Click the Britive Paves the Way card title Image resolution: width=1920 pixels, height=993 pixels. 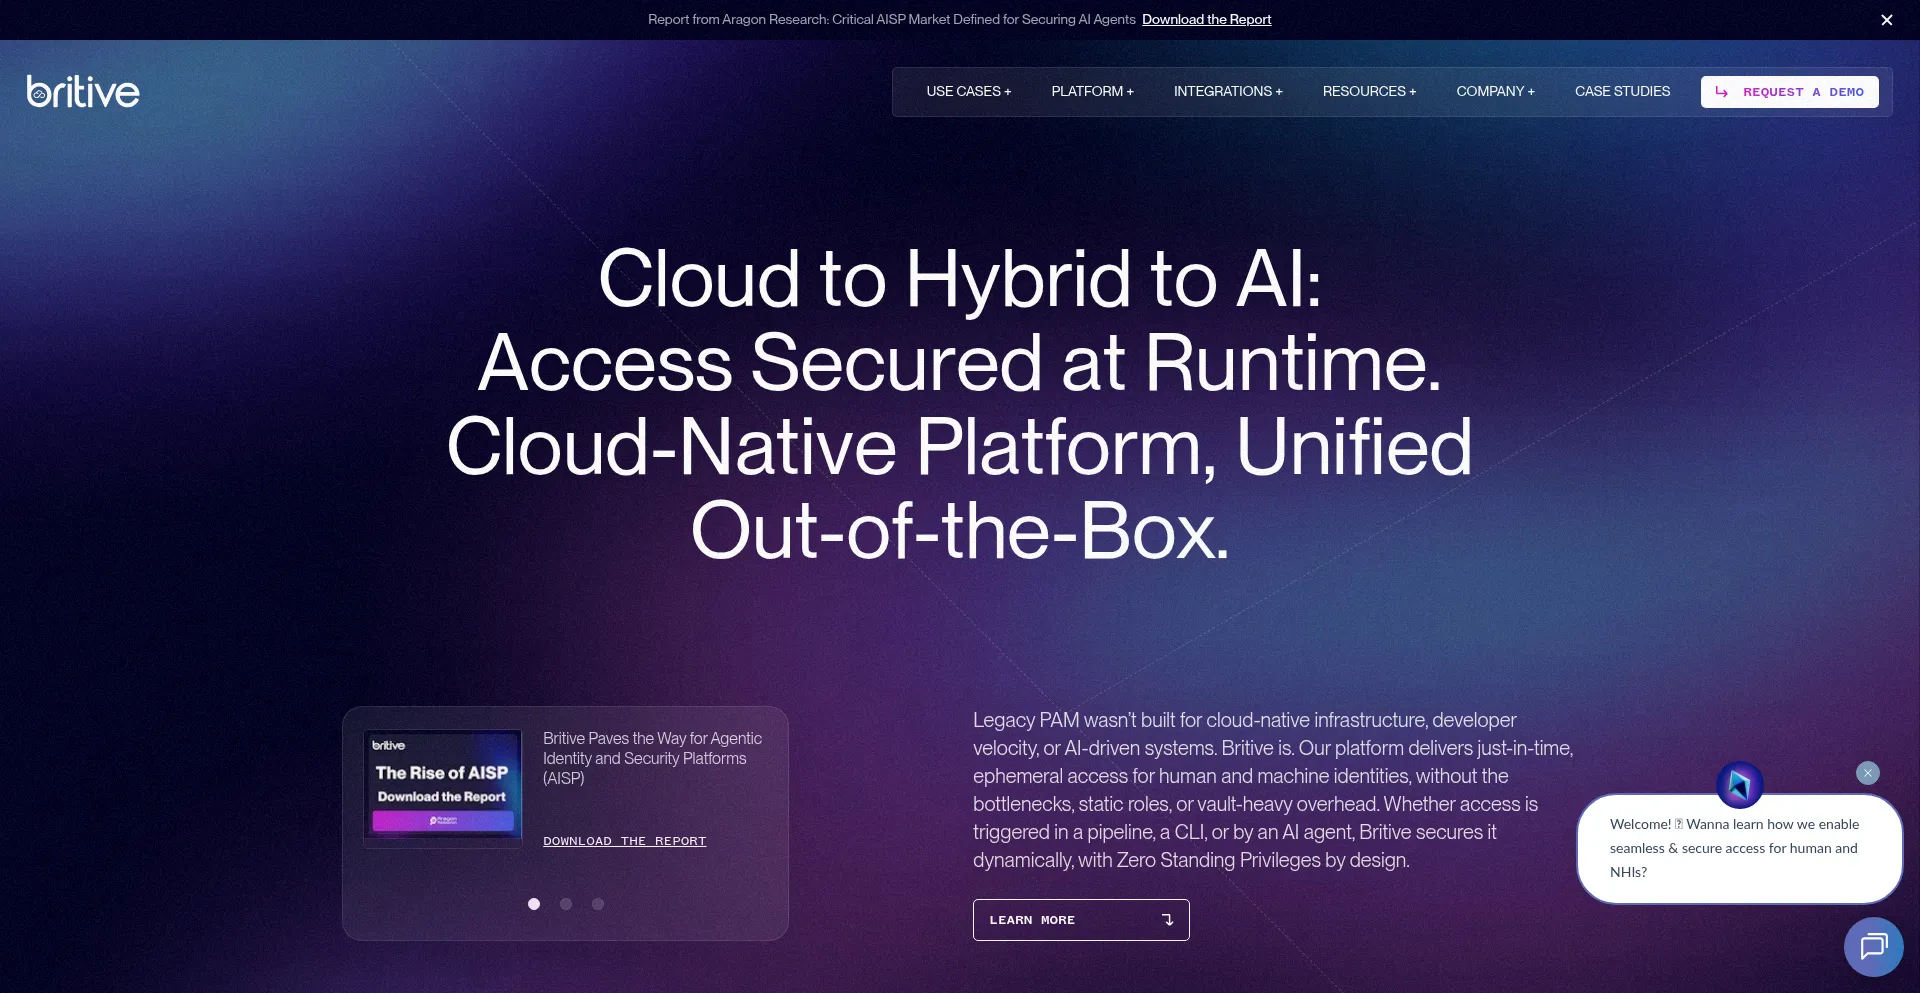click(x=652, y=758)
